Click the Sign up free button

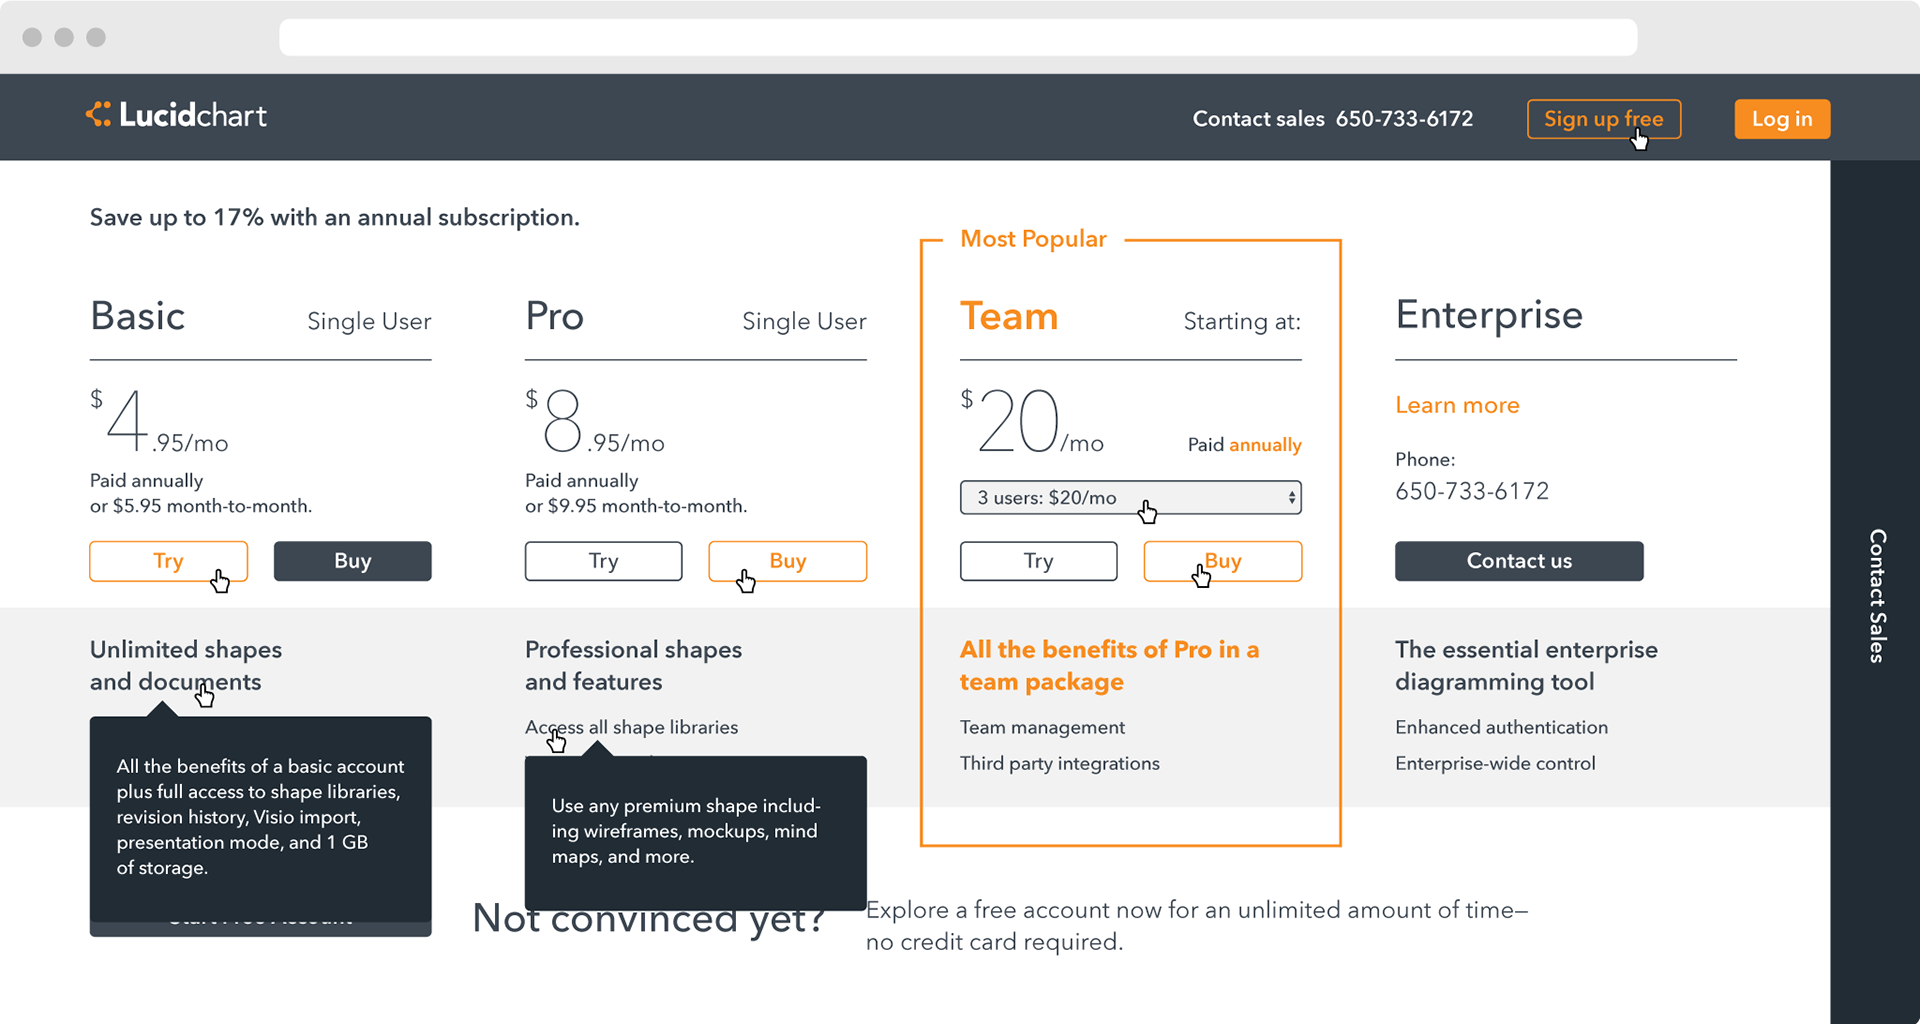[x=1603, y=119]
